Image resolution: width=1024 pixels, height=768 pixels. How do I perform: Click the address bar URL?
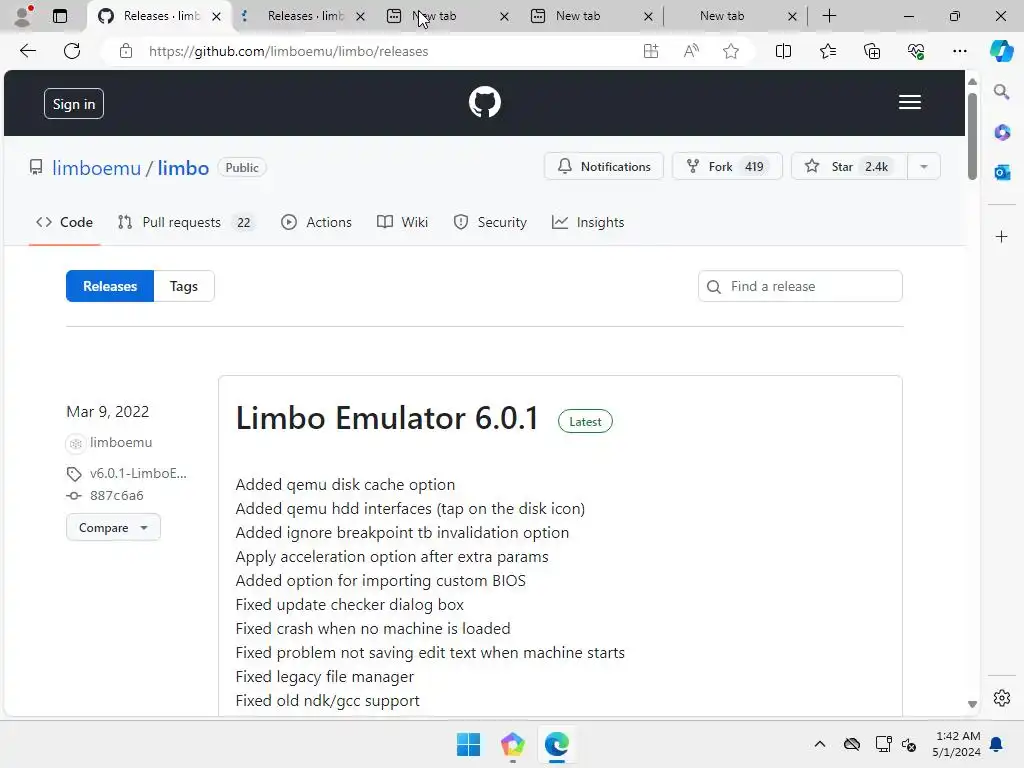(x=288, y=51)
